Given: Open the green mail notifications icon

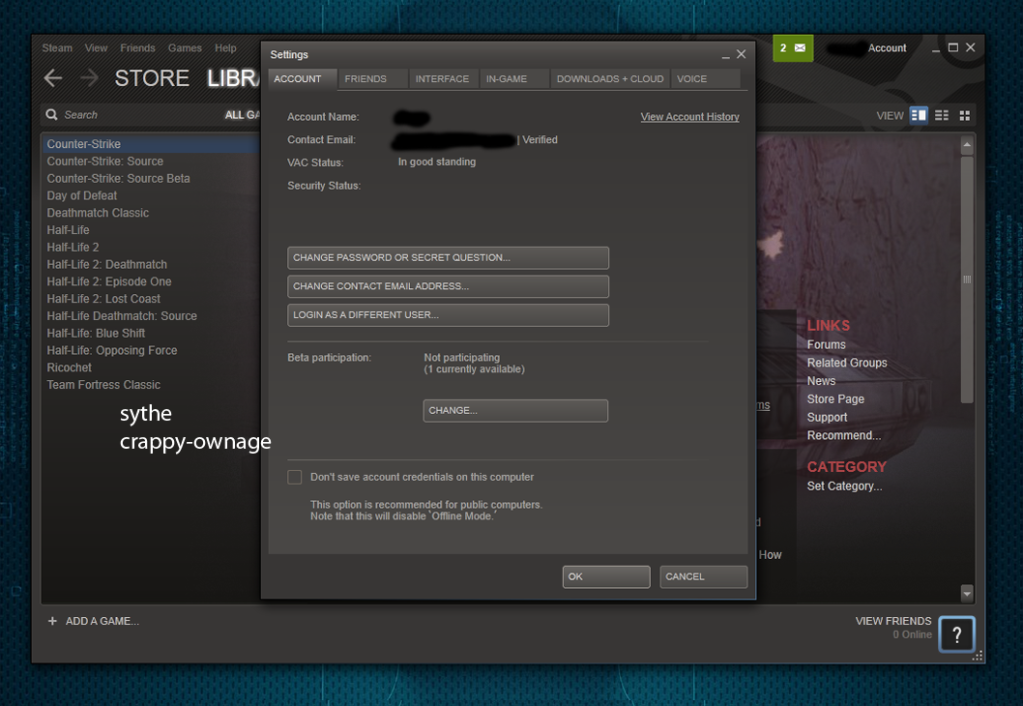Looking at the screenshot, I should (x=793, y=48).
